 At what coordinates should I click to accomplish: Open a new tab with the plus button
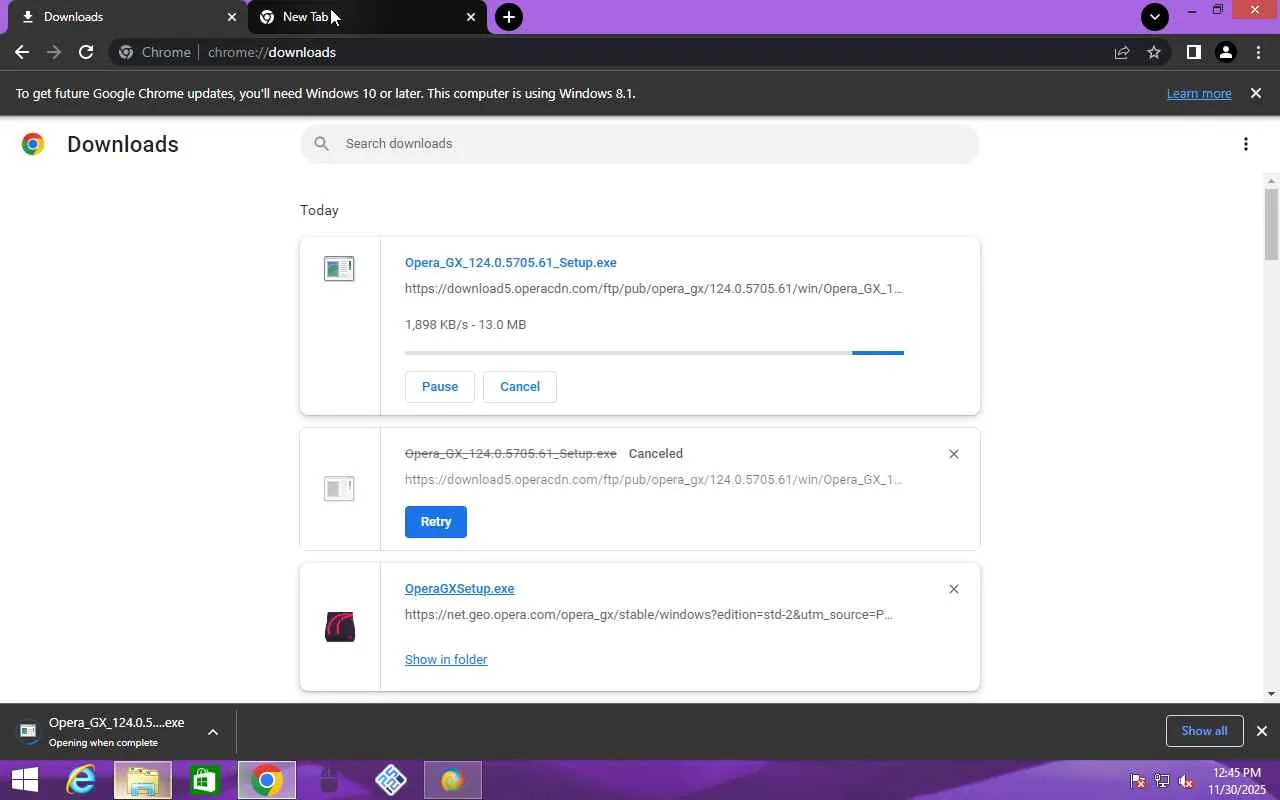point(509,17)
